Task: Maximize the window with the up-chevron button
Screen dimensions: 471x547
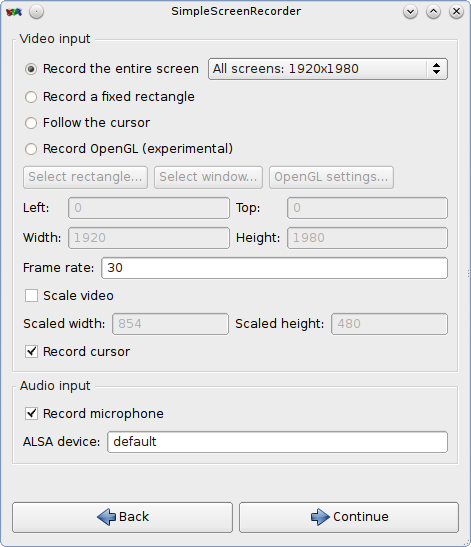Action: [433, 12]
